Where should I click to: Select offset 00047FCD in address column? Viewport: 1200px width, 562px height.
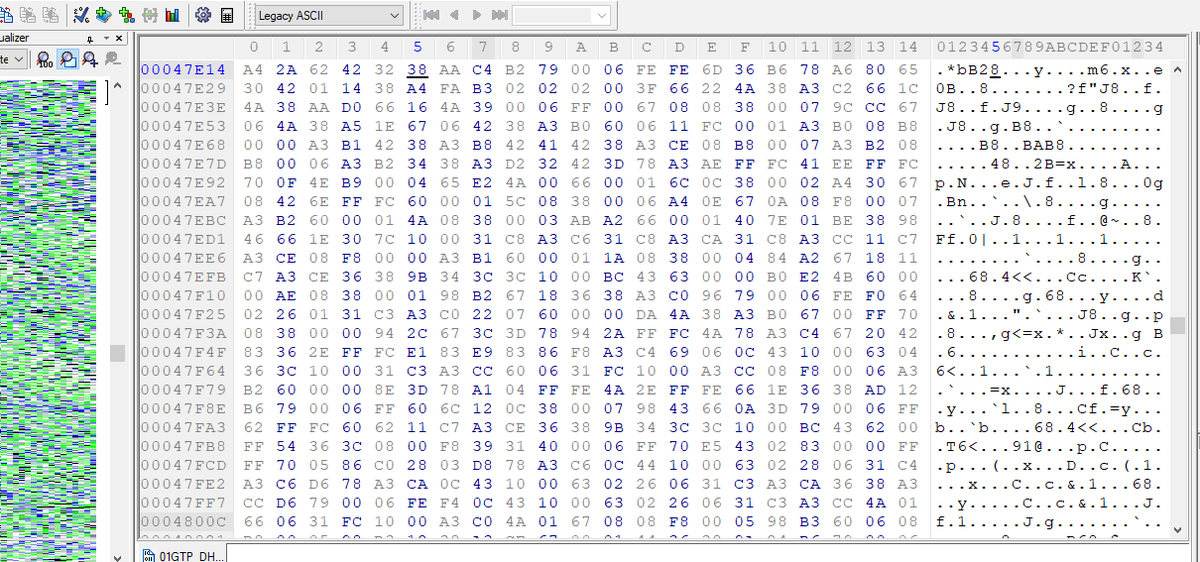[x=184, y=465]
